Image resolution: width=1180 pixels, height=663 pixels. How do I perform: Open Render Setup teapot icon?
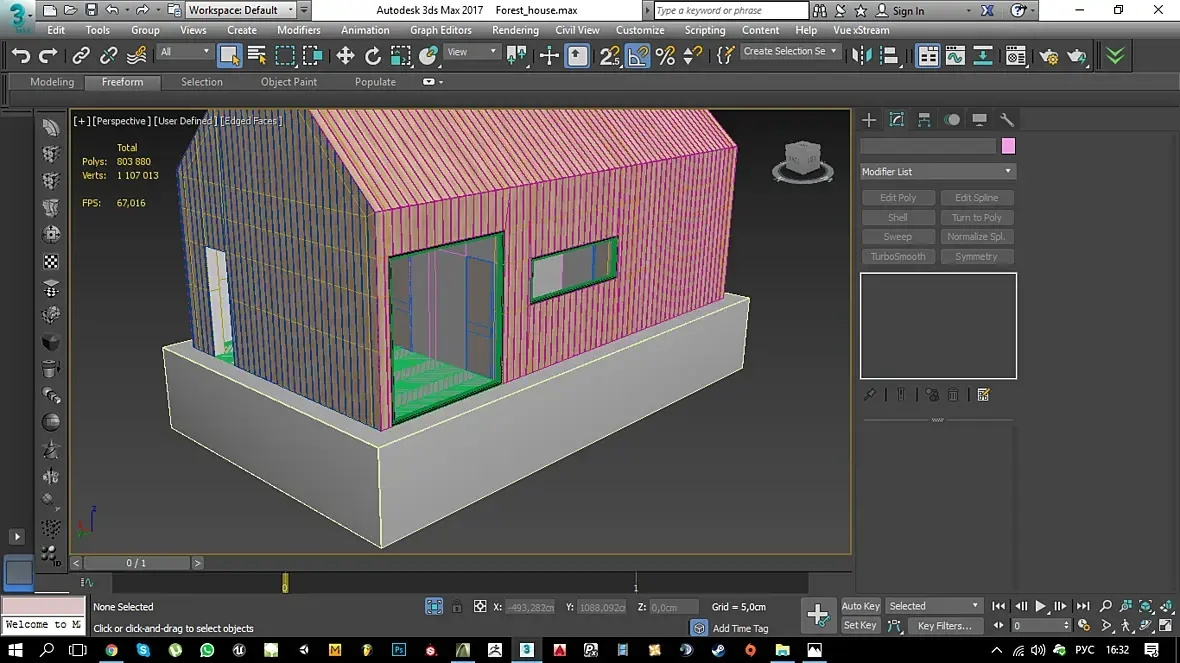tap(1048, 56)
